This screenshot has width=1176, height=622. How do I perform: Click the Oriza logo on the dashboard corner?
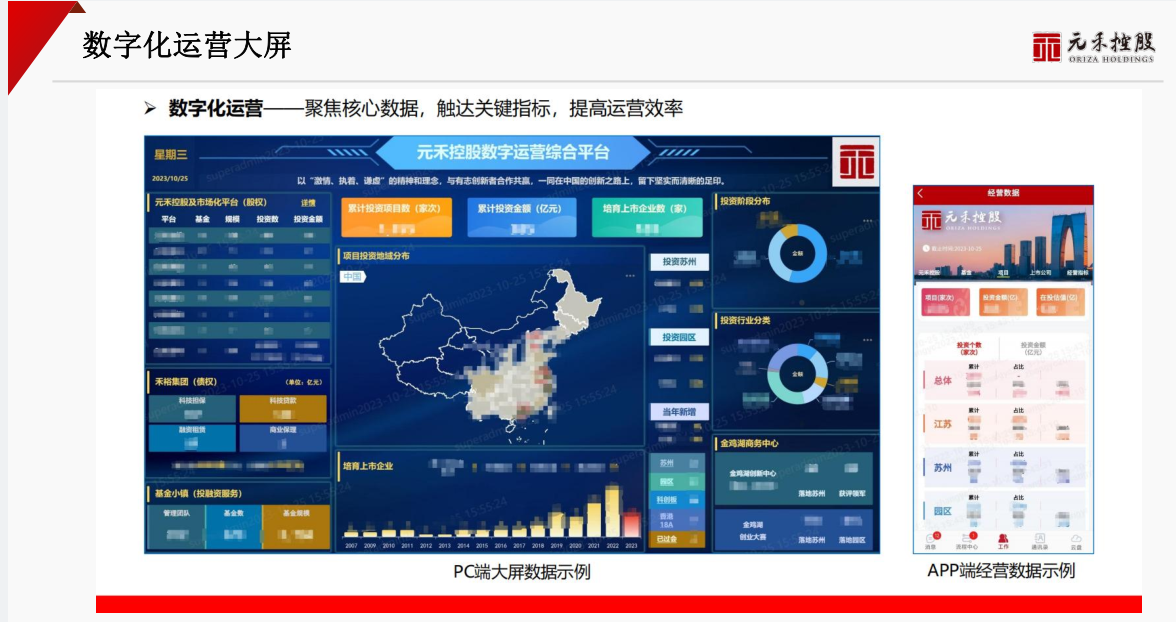click(856, 161)
